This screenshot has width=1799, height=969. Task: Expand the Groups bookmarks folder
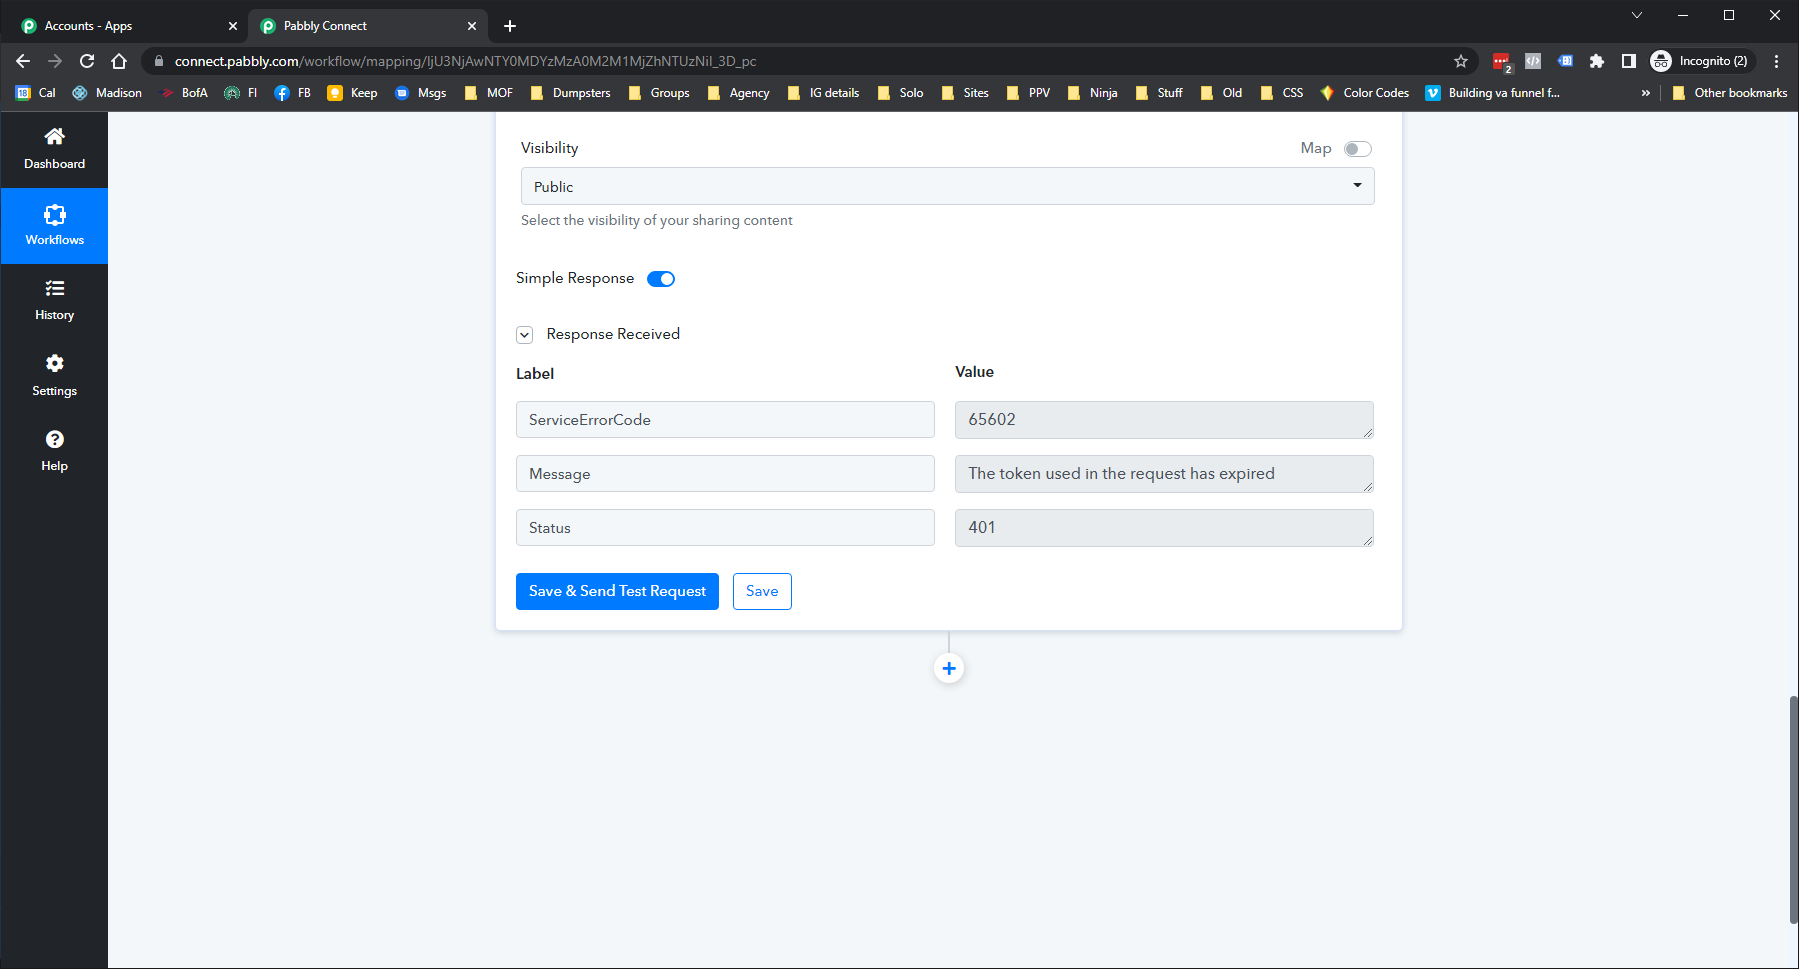click(659, 93)
